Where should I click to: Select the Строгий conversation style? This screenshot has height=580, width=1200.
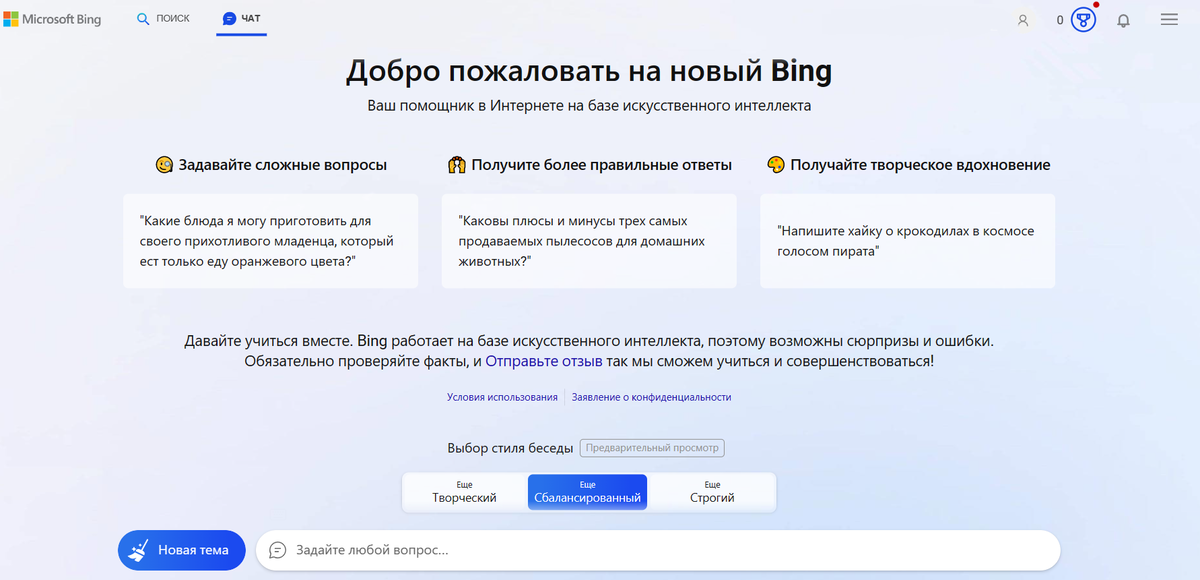pyautogui.click(x=712, y=492)
